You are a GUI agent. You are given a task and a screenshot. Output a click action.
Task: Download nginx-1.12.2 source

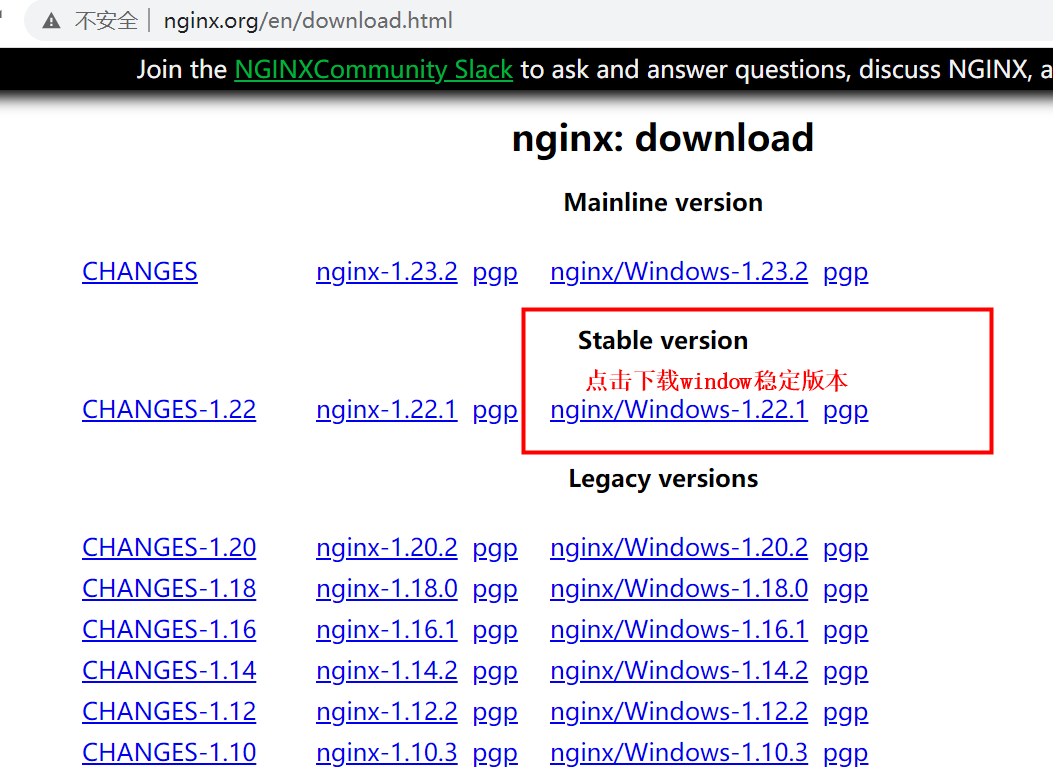(x=387, y=712)
